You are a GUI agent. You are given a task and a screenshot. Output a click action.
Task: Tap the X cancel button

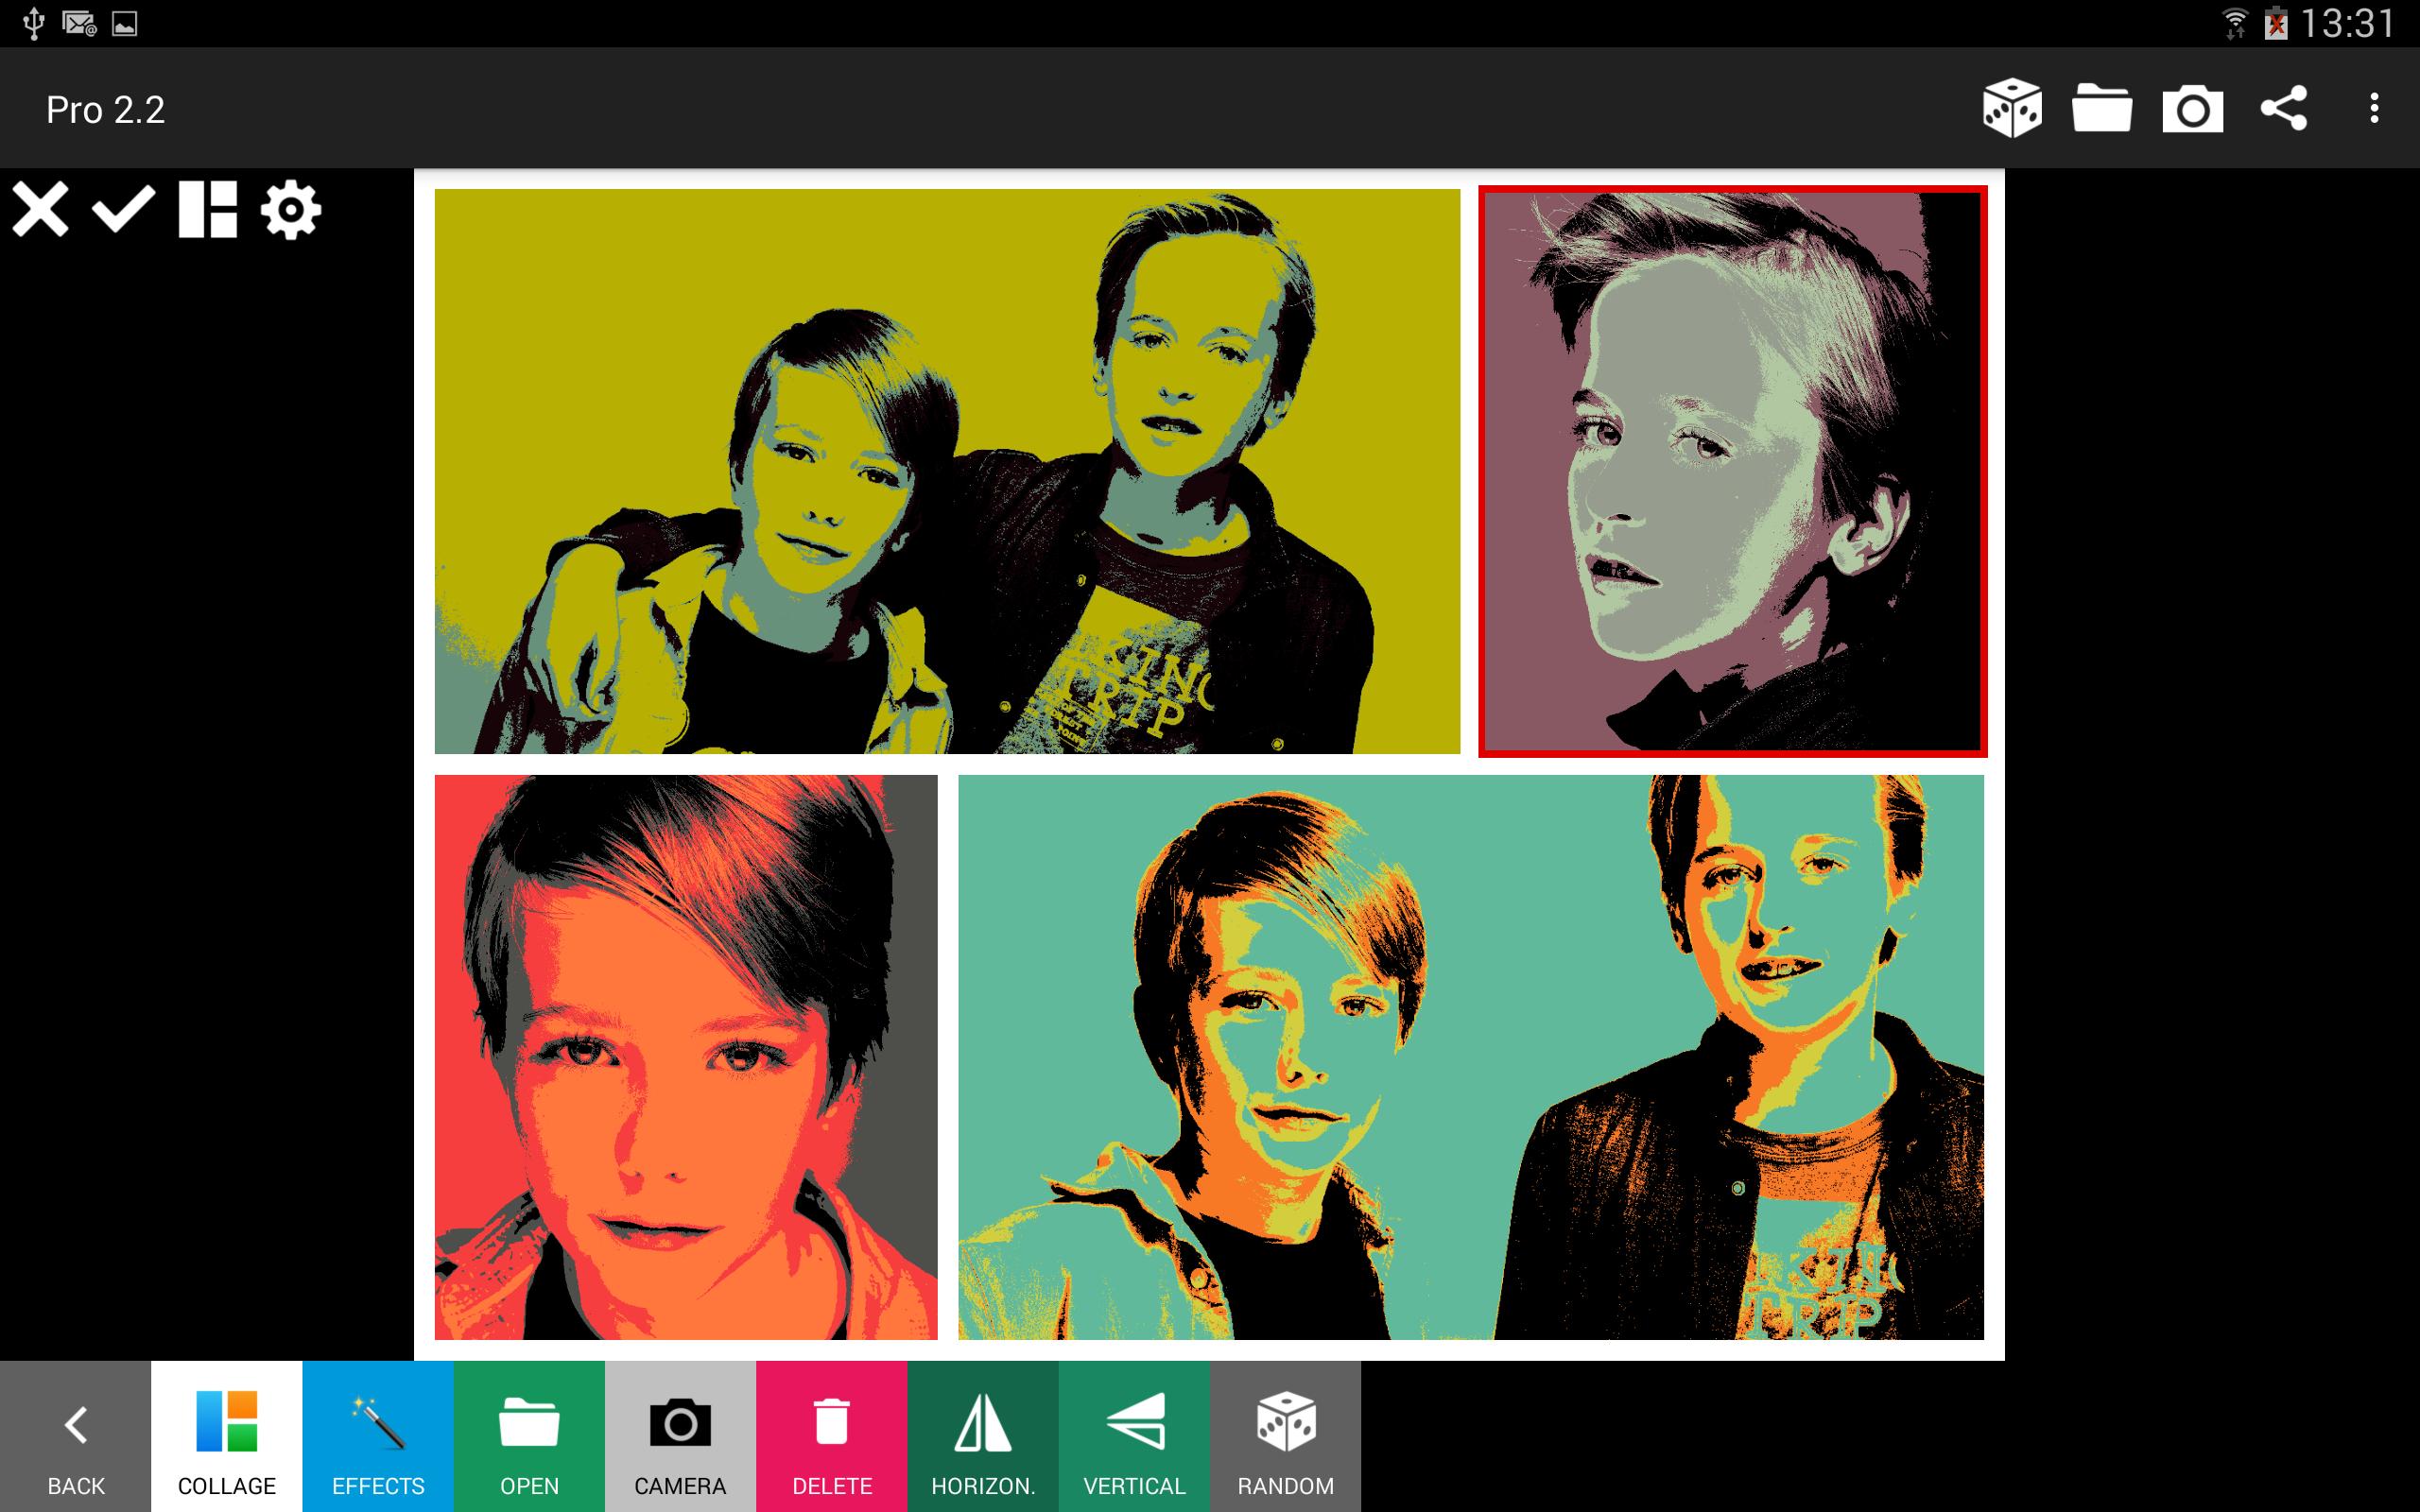40,211
